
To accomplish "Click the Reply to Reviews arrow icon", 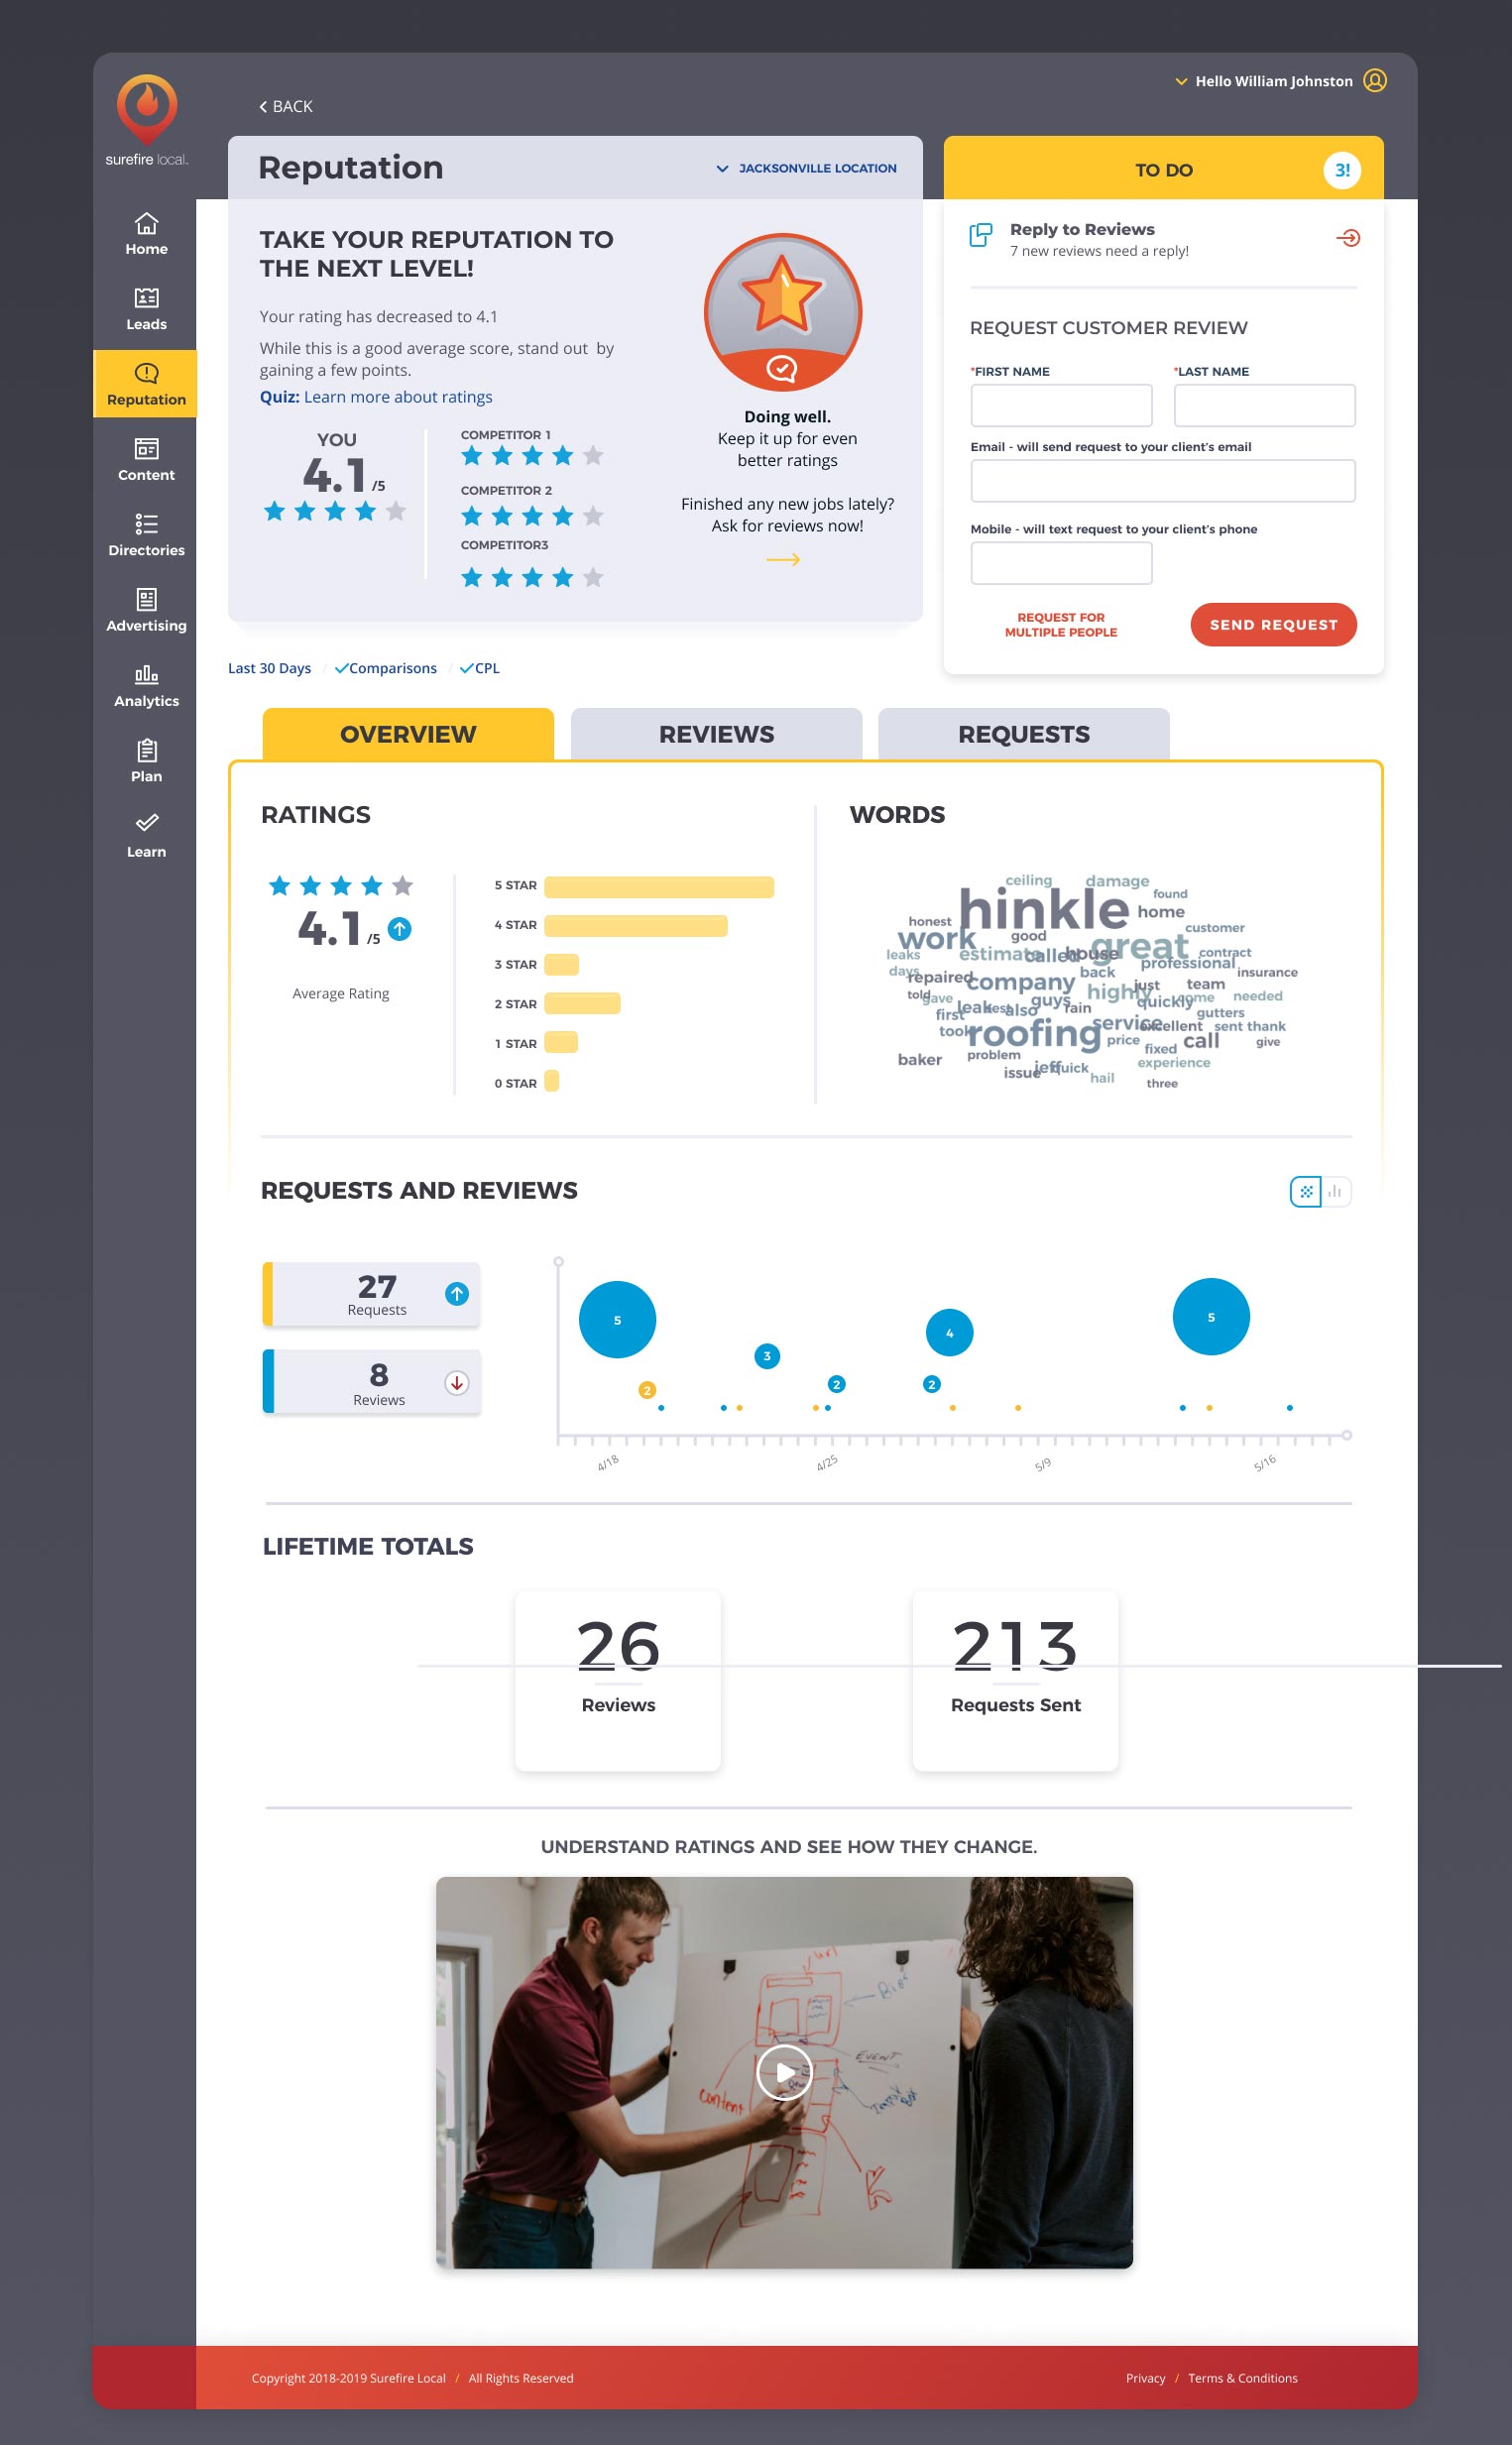I will click(x=1347, y=238).
